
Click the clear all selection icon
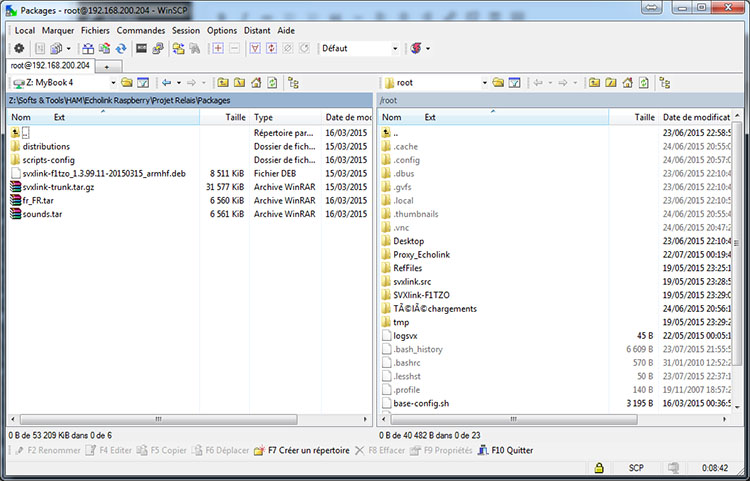click(x=288, y=48)
